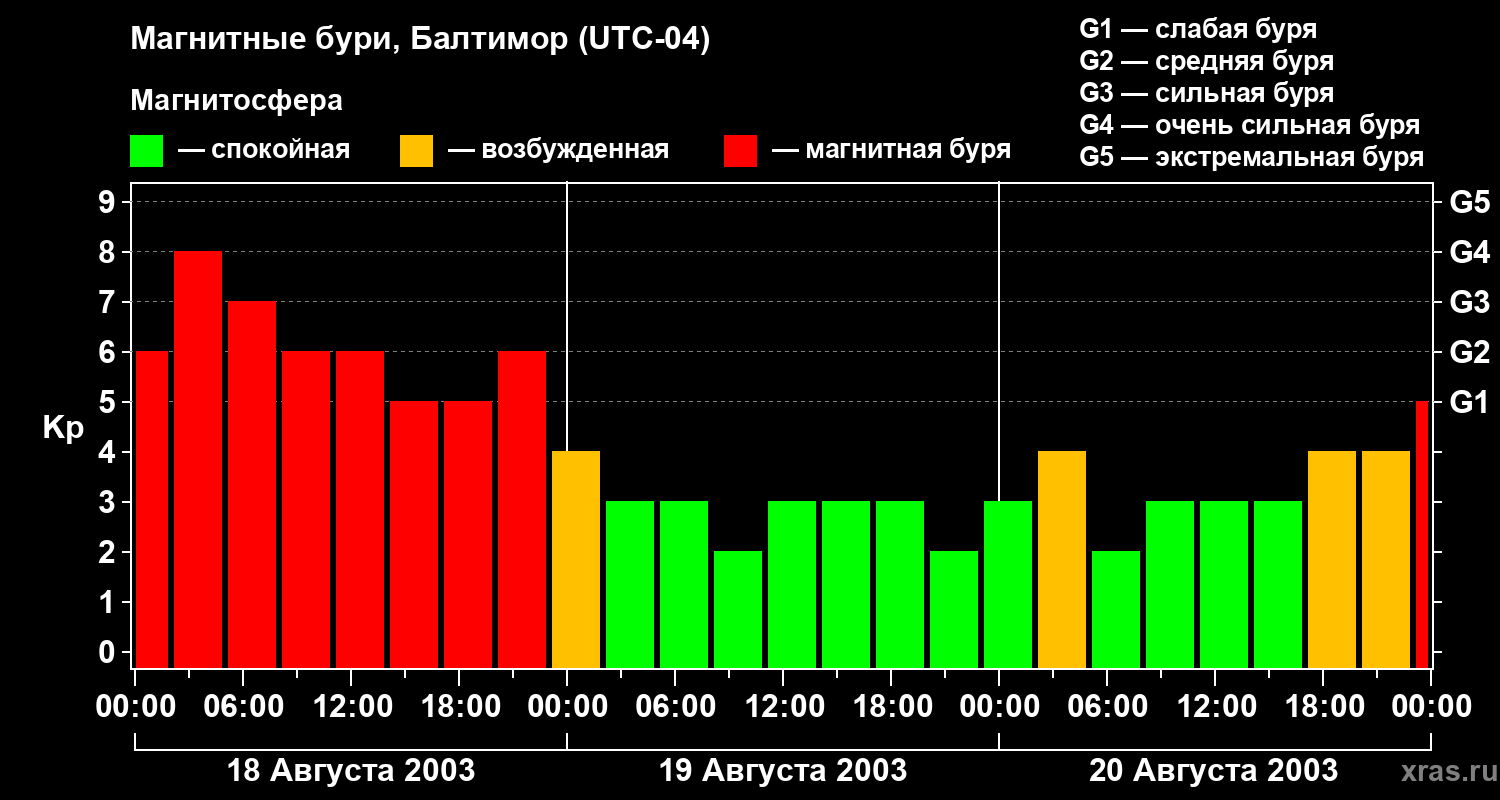This screenshot has width=1500, height=800.
Task: Click the 'G2' label on the right axis
Action: click(x=1469, y=352)
